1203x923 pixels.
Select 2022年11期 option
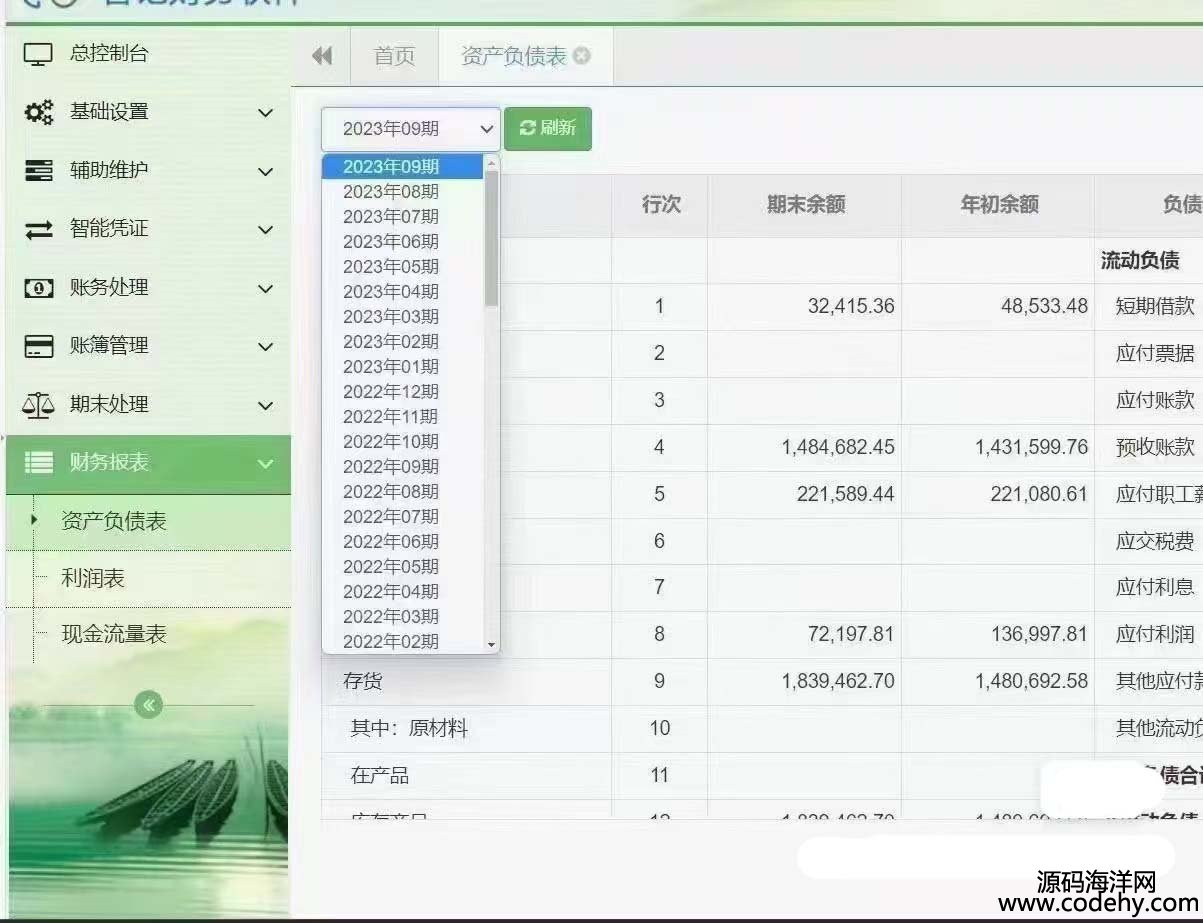403,416
